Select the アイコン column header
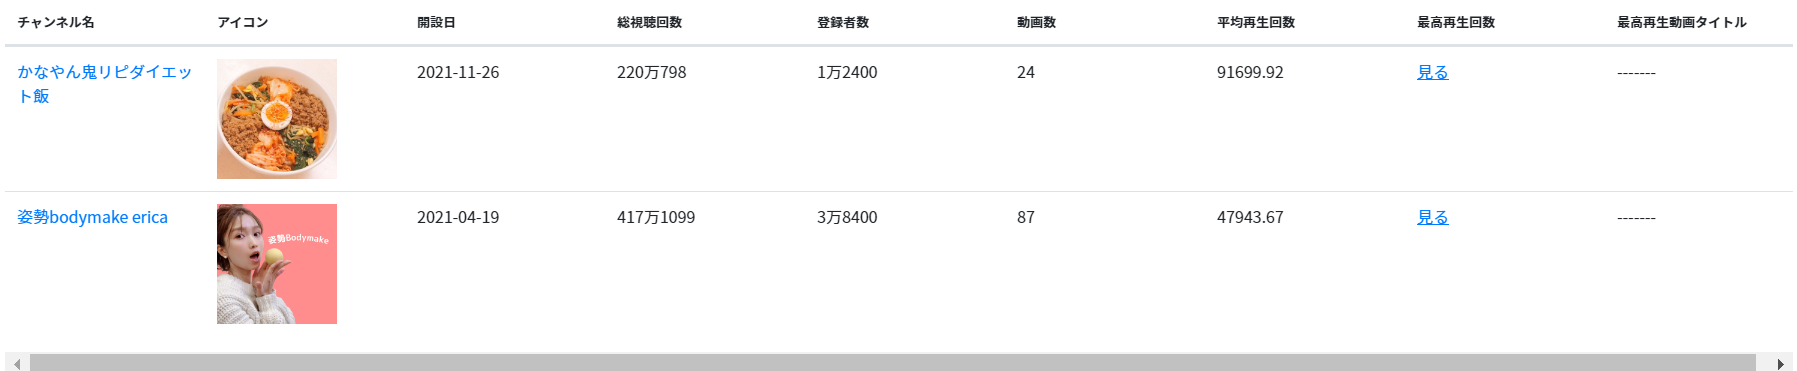 (243, 22)
